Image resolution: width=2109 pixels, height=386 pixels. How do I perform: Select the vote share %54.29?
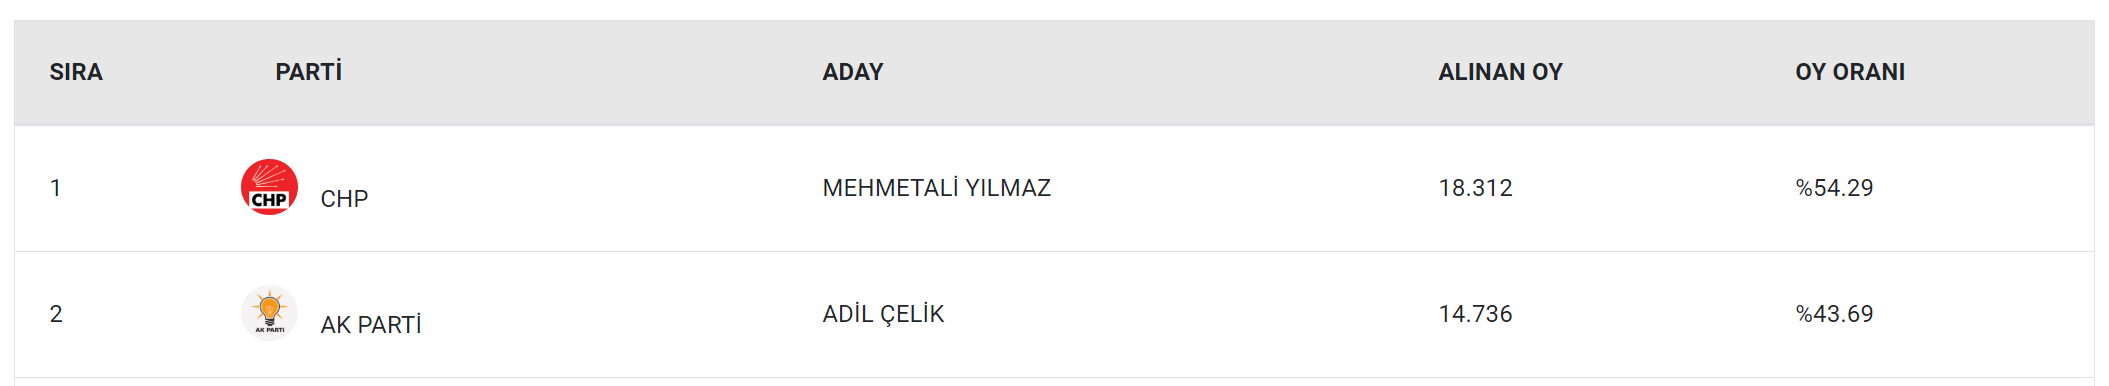coord(1834,188)
